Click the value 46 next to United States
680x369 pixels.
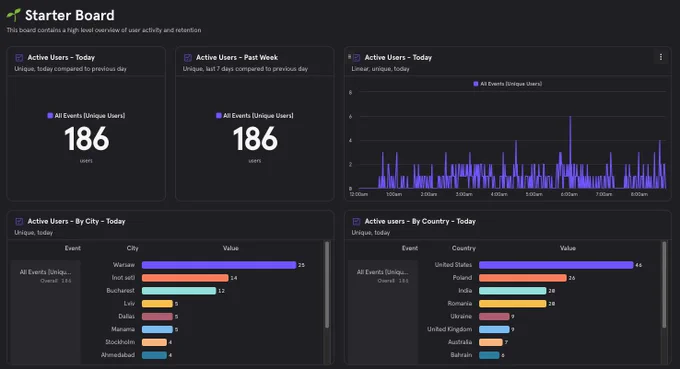click(638, 265)
